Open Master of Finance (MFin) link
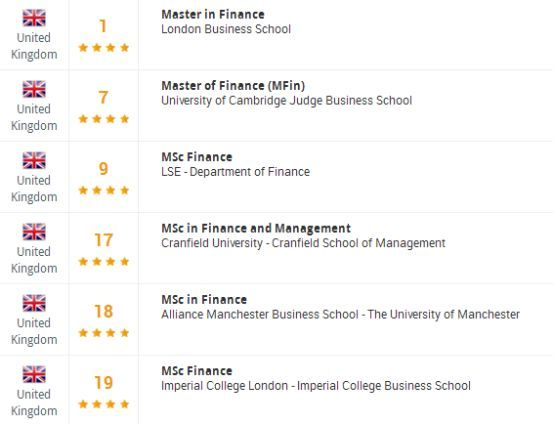The width and height of the screenshot is (554, 425). (233, 86)
